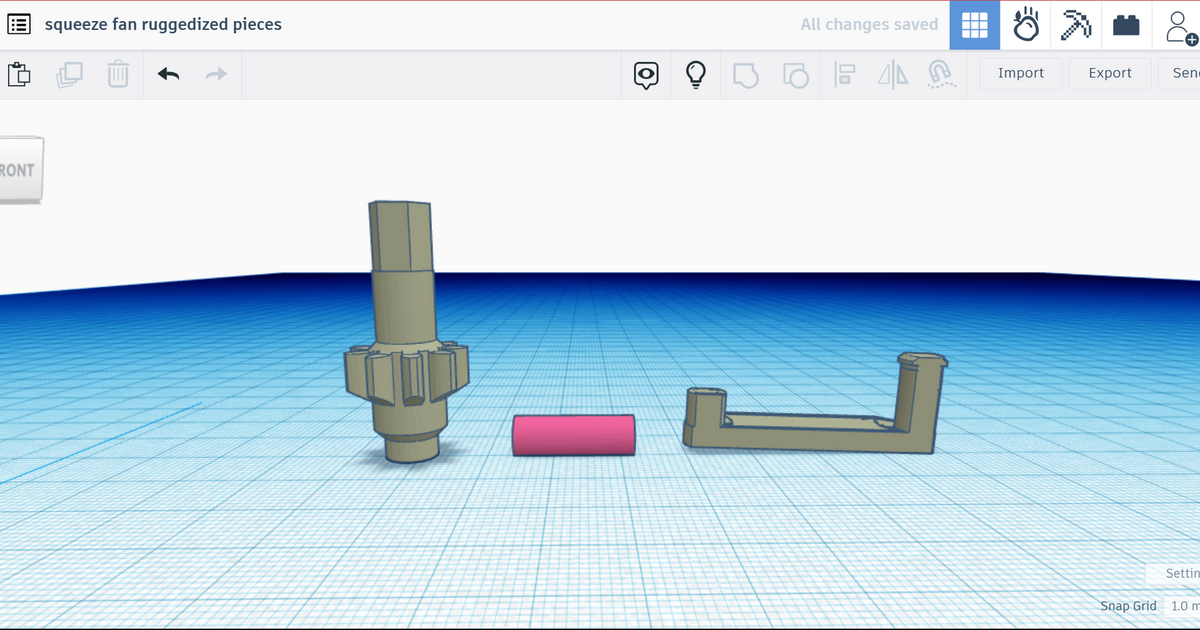Click the Undo arrow icon
This screenshot has width=1200, height=630.
tap(168, 74)
